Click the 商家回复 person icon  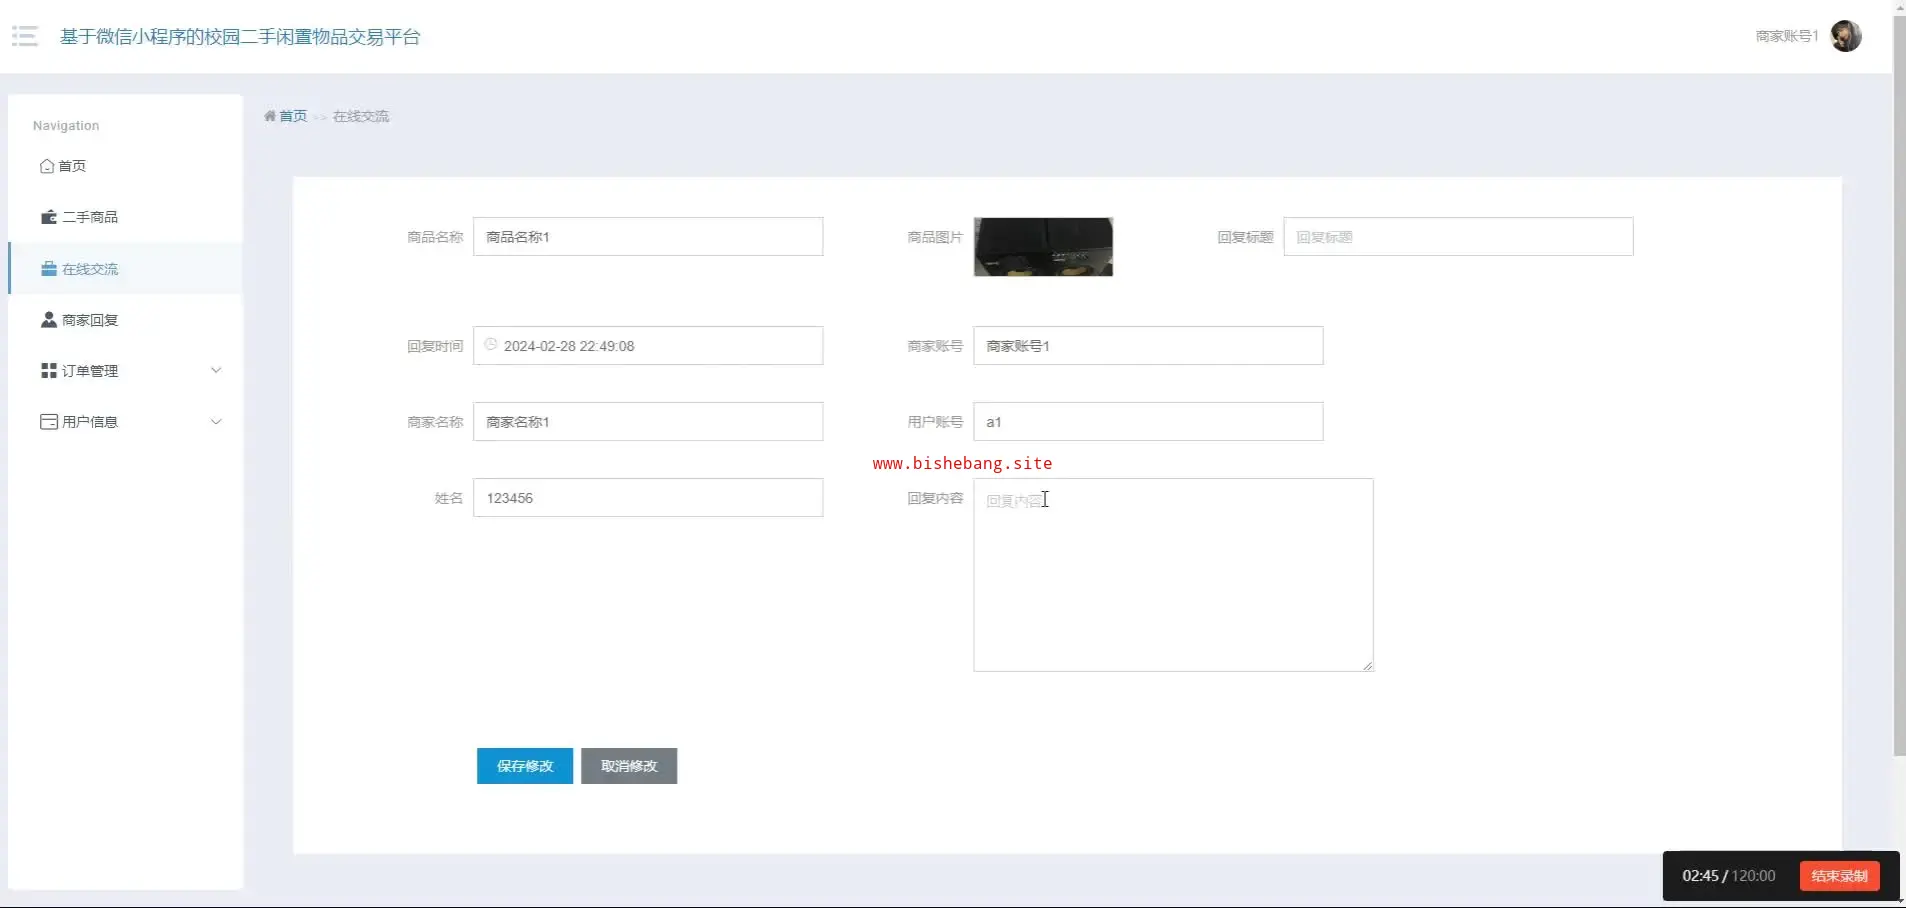49,320
